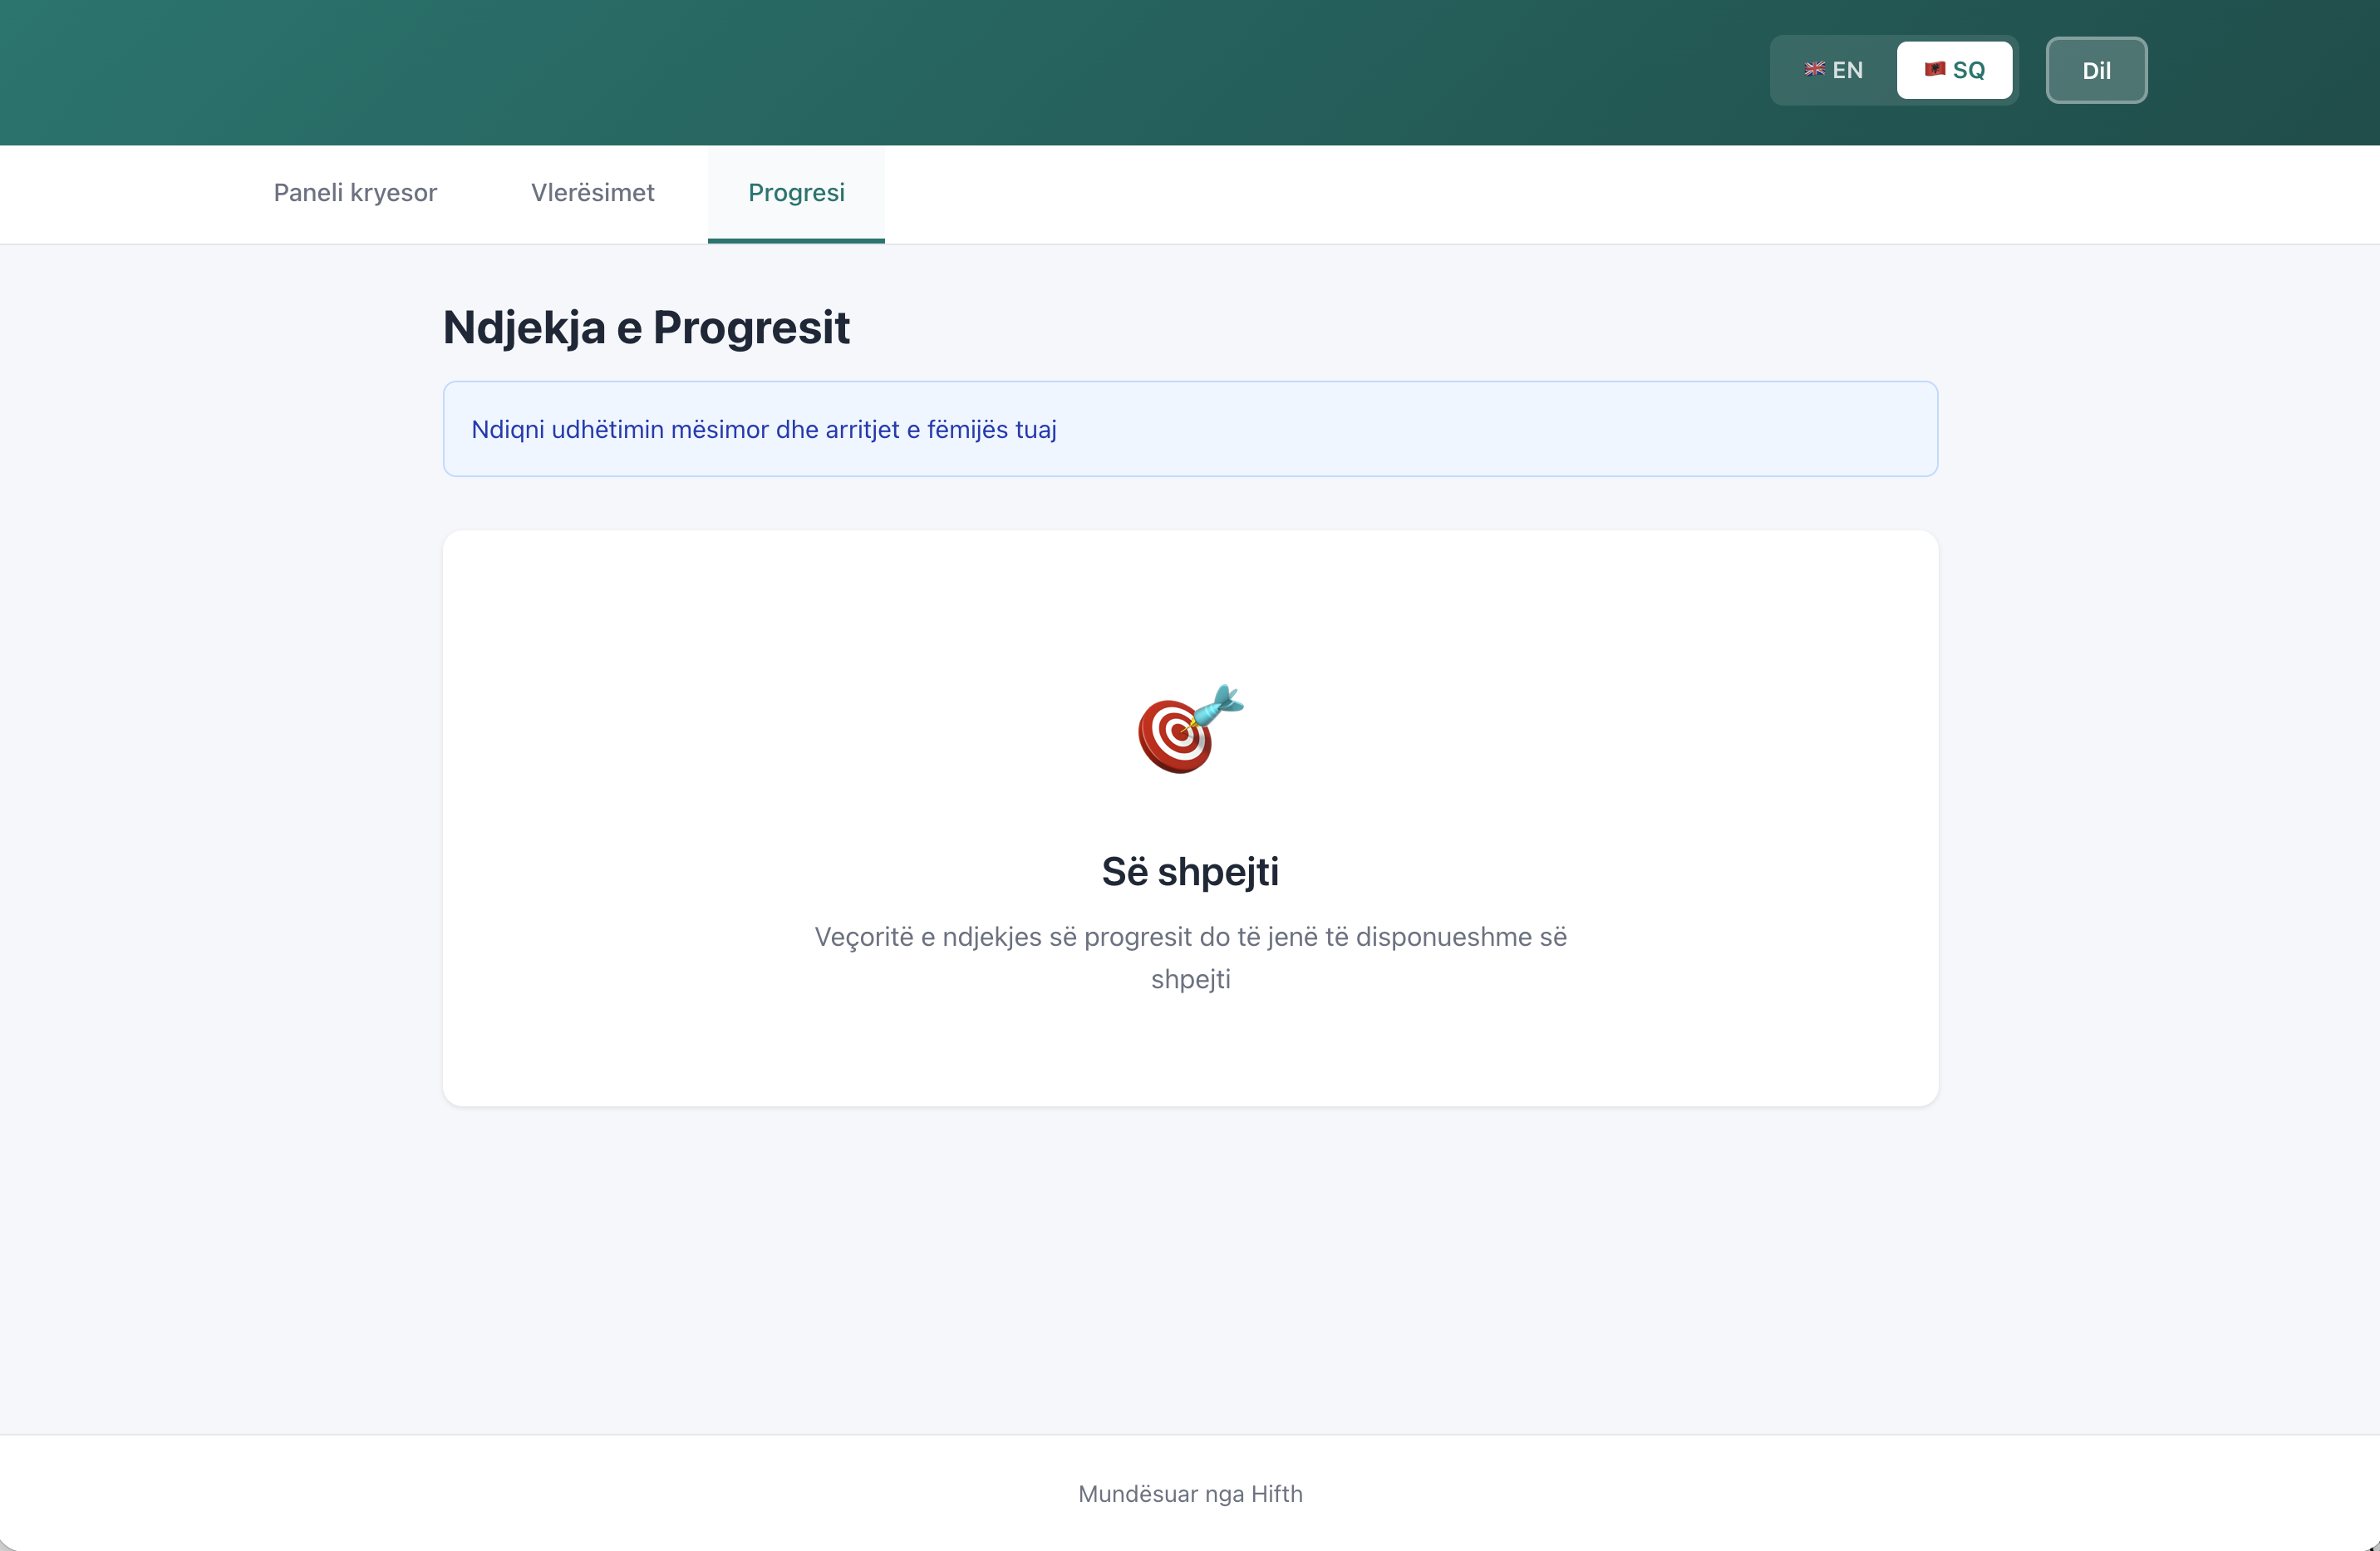Click the blue info banner about learning journey
The height and width of the screenshot is (1551, 2380).
click(x=1190, y=428)
